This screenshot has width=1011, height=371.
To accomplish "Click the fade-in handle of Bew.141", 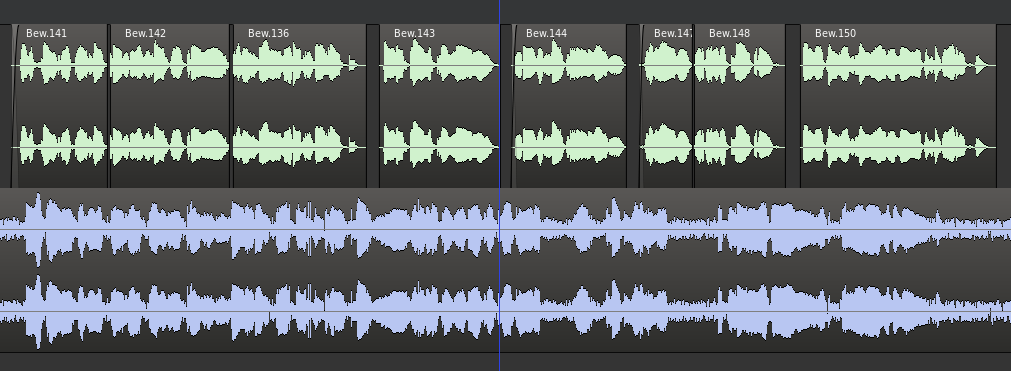I will click(15, 106).
